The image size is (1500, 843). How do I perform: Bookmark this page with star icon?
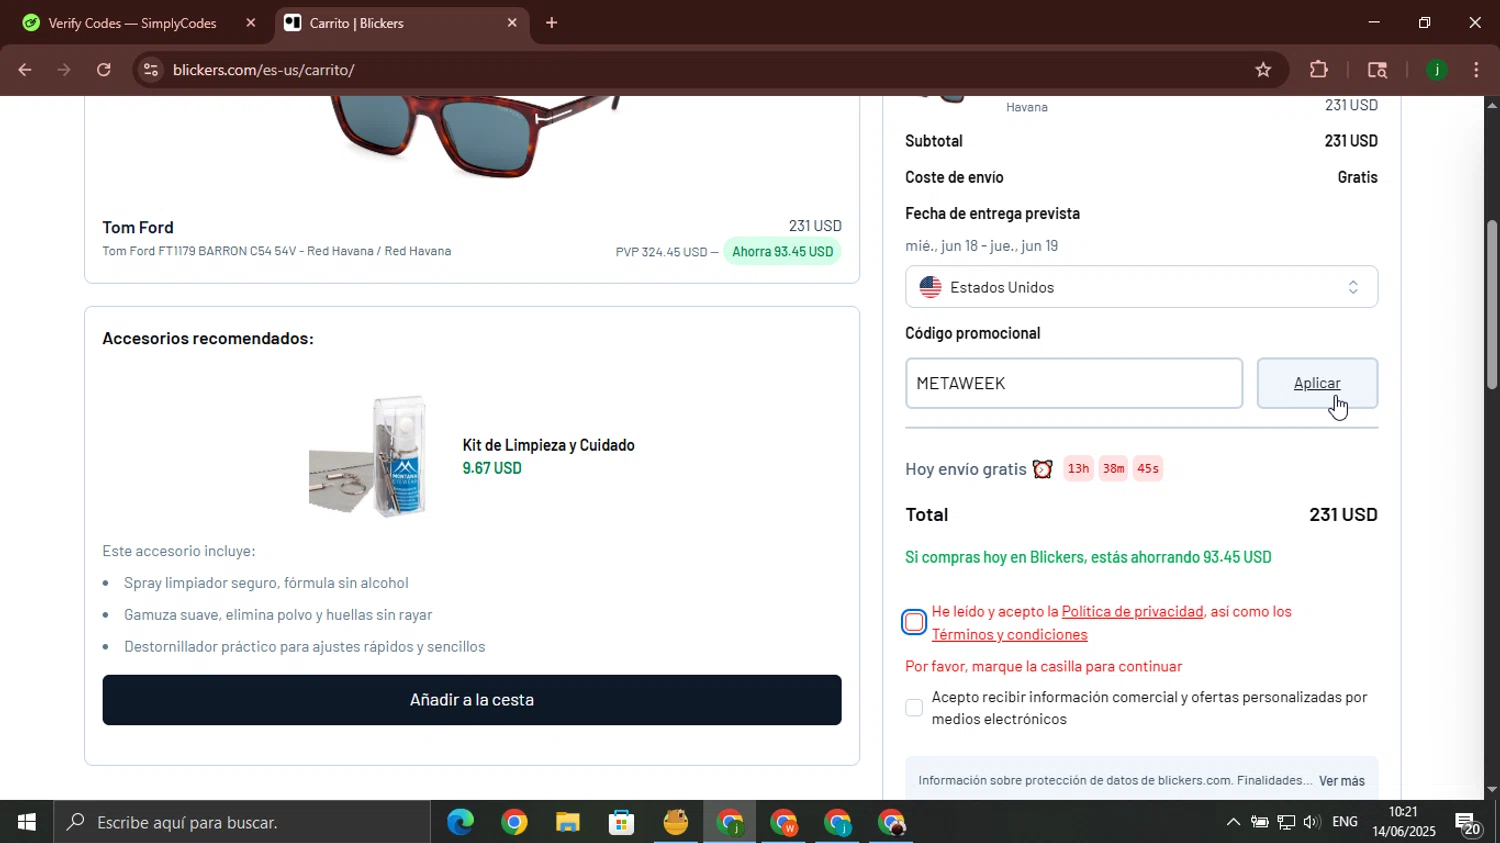tap(1263, 70)
